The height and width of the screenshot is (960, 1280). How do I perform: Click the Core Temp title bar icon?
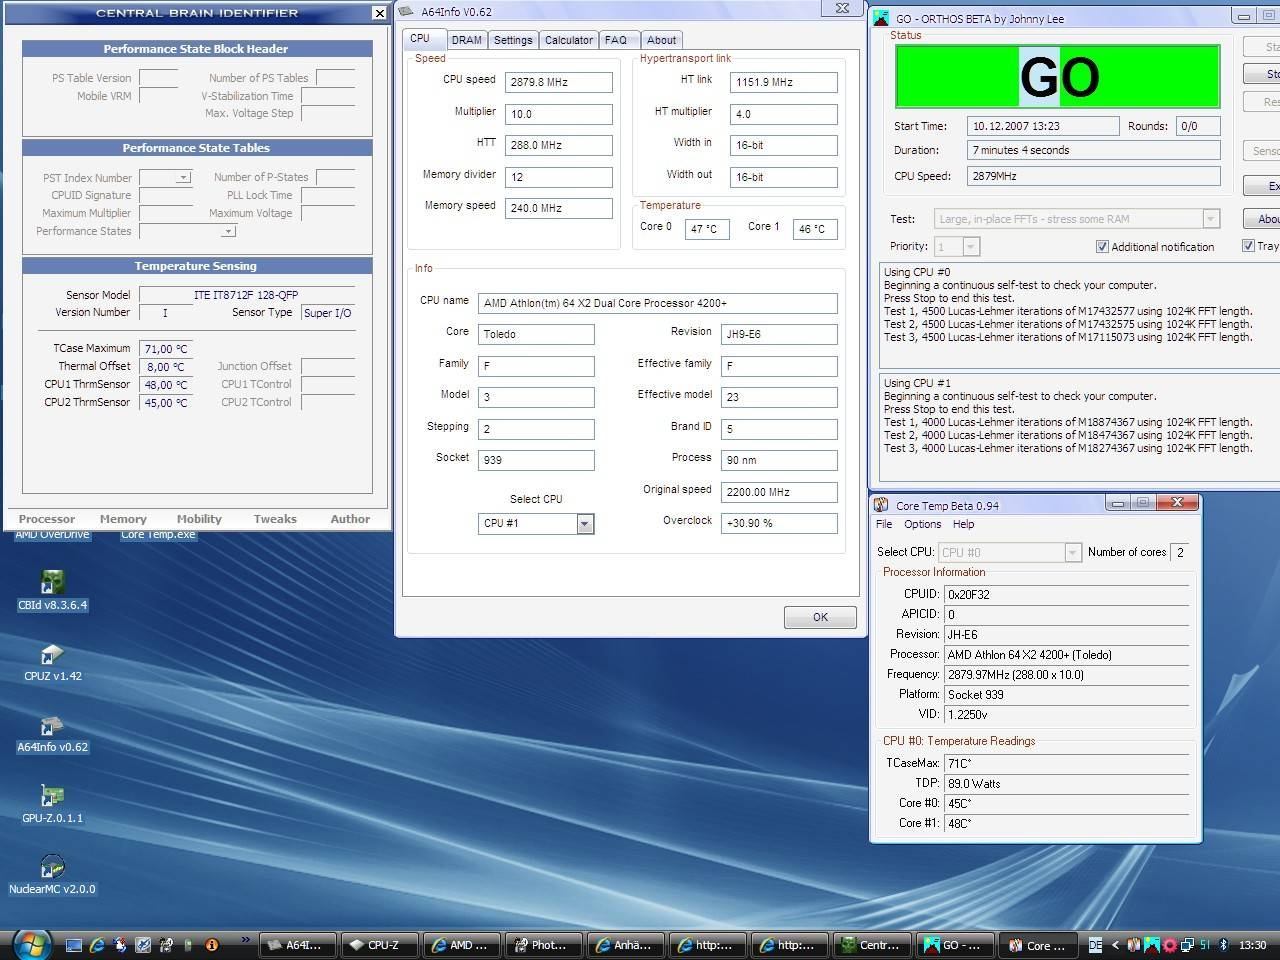click(881, 505)
